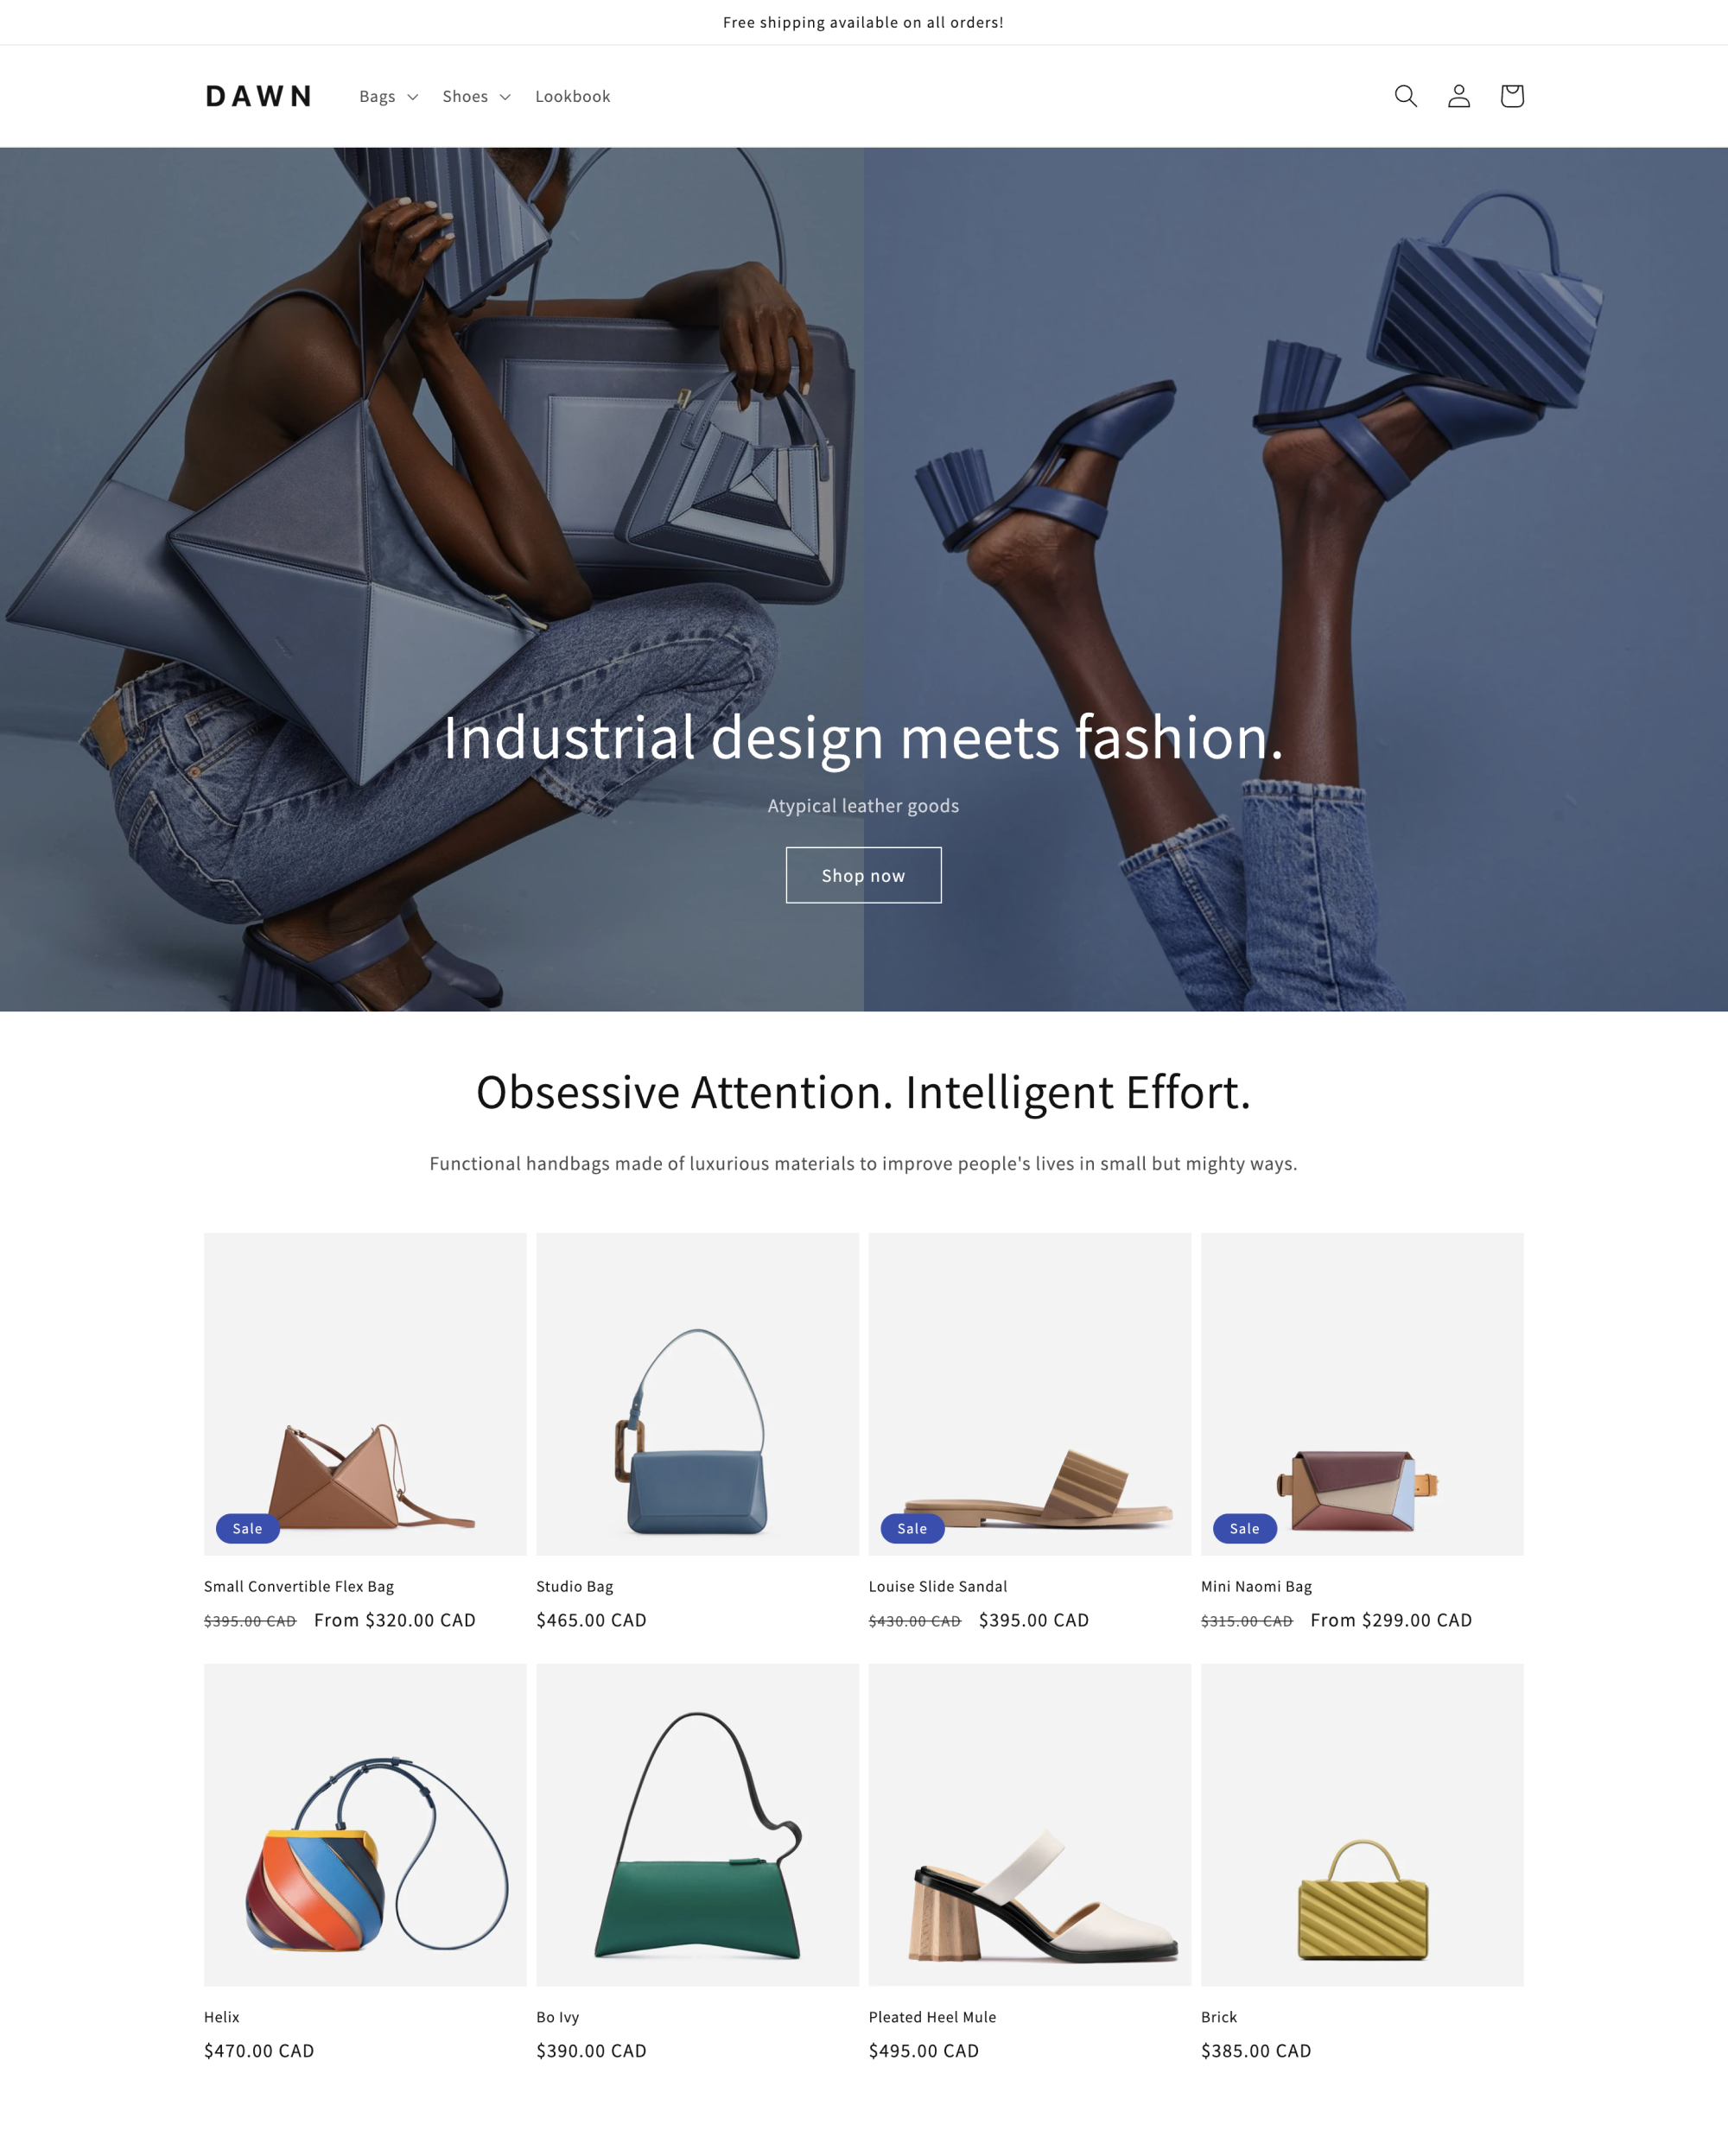1728x2156 pixels.
Task: Open the Lookbook menu item
Action: pos(571,95)
